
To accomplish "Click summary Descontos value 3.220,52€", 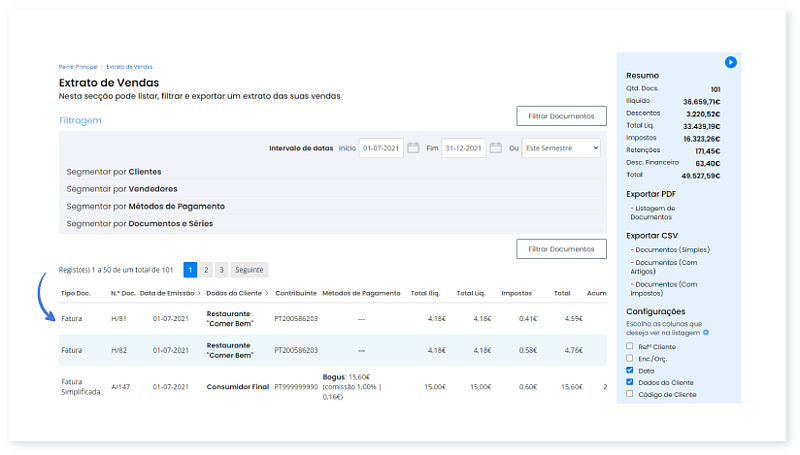I will 703,114.
